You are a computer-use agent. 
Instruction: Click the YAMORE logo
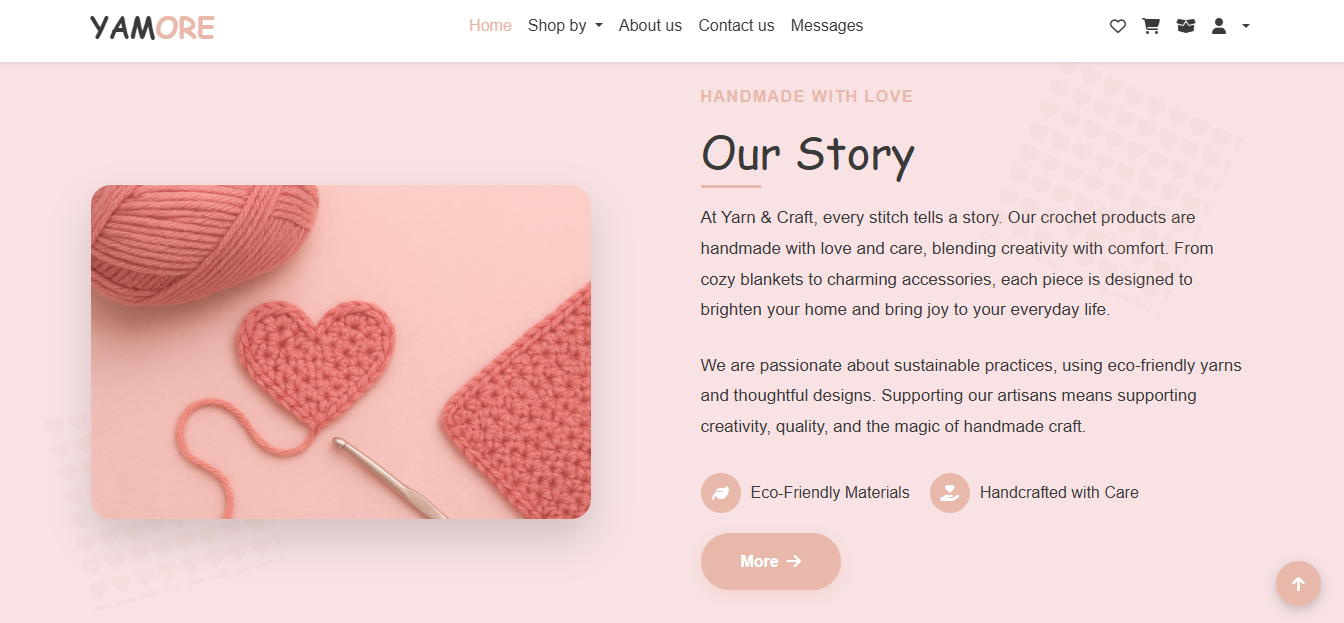tap(152, 27)
